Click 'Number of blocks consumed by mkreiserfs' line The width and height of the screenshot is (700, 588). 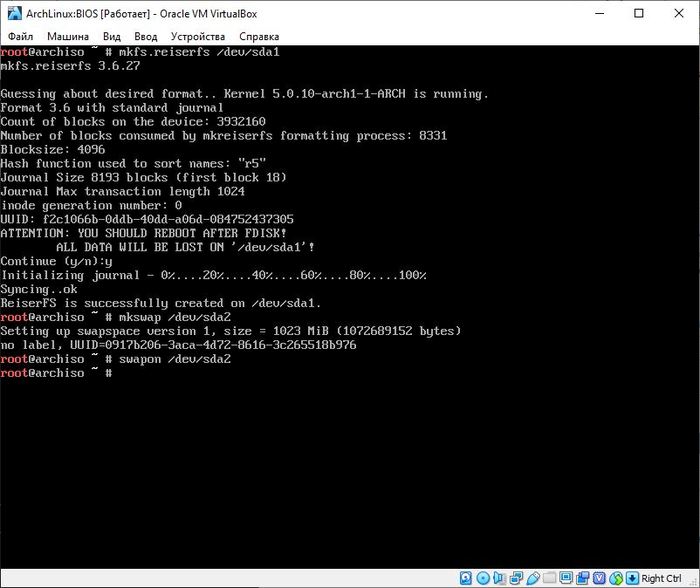pyautogui.click(x=224, y=136)
